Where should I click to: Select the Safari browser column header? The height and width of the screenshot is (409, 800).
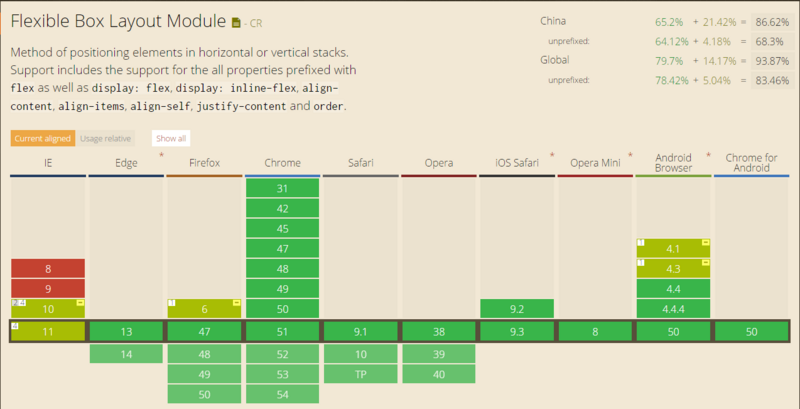pos(360,163)
